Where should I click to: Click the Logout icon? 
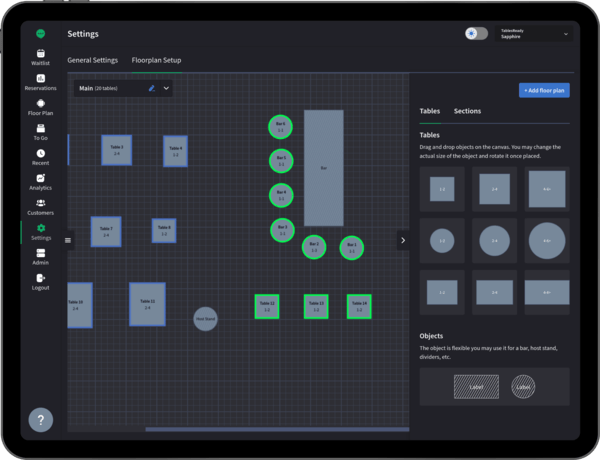pyautogui.click(x=41, y=278)
